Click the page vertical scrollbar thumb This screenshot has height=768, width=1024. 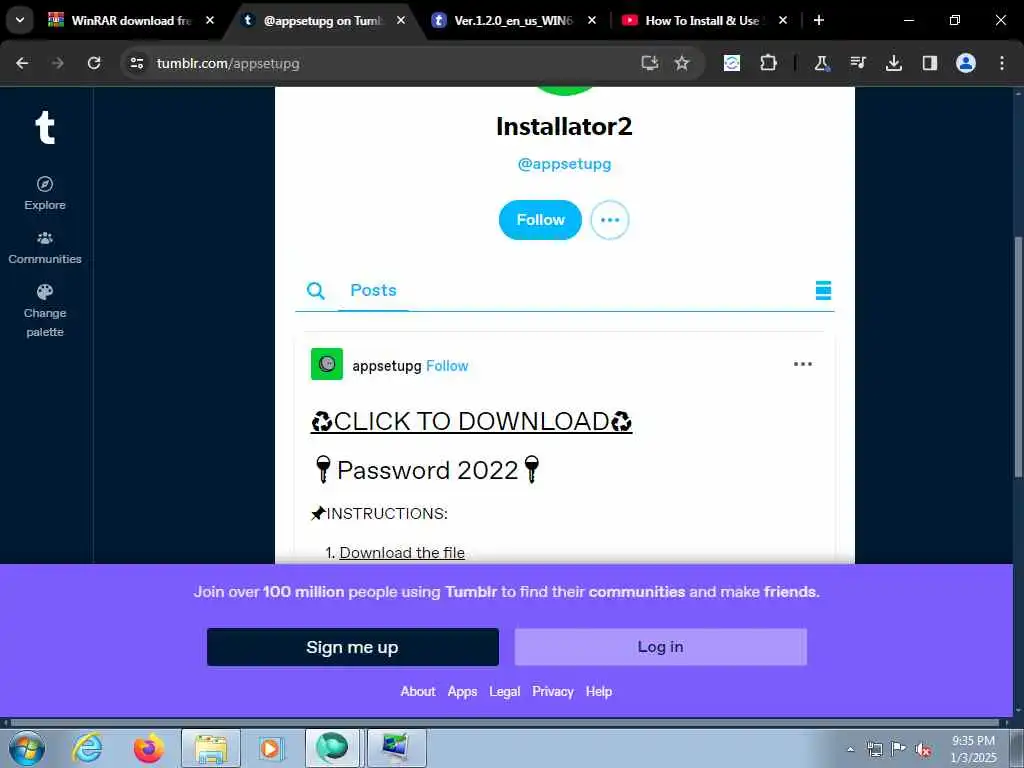[x=1018, y=356]
